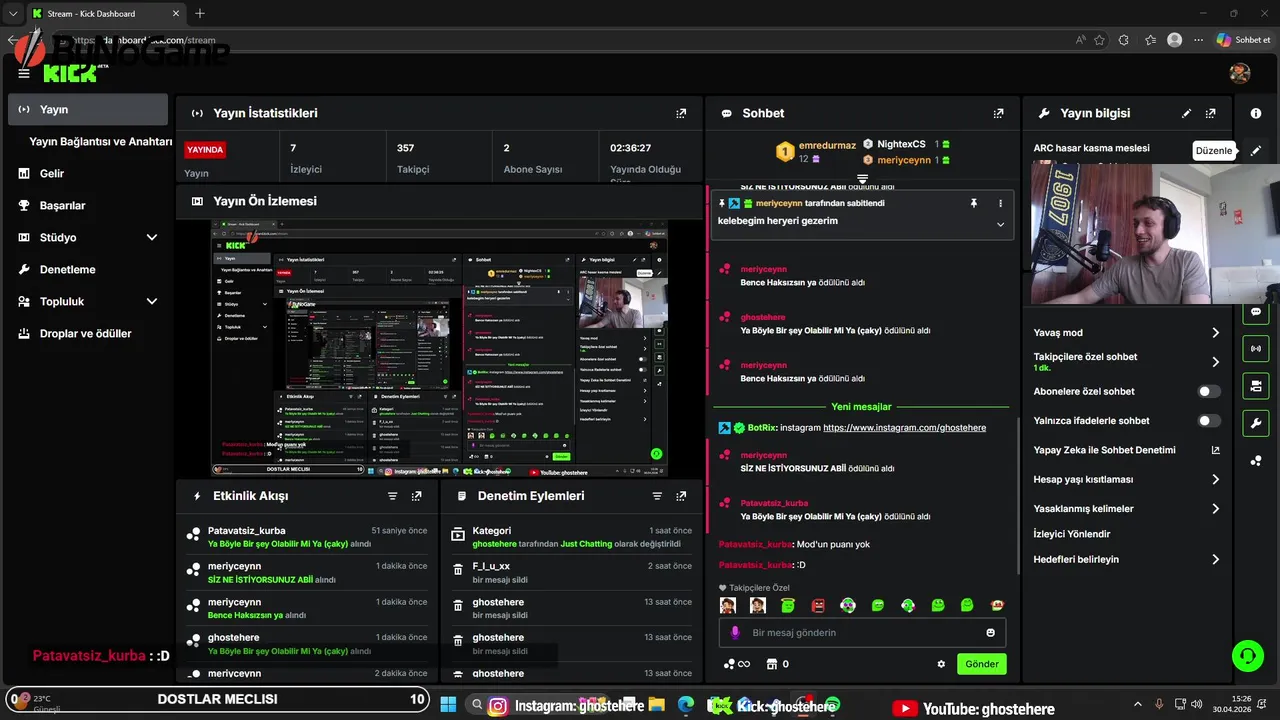This screenshot has height=720, width=1280.
Task: Pop out the Yayın Ön İzlemesi panel
Action: pos(681,201)
